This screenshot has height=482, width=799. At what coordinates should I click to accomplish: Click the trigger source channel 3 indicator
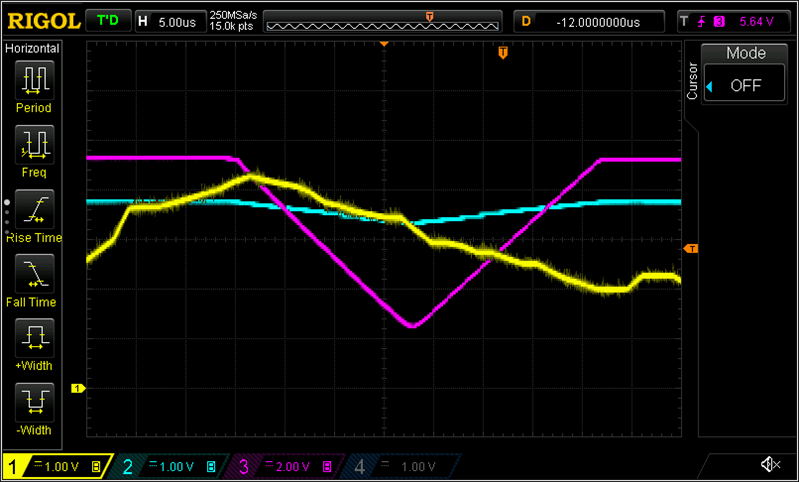[x=719, y=22]
